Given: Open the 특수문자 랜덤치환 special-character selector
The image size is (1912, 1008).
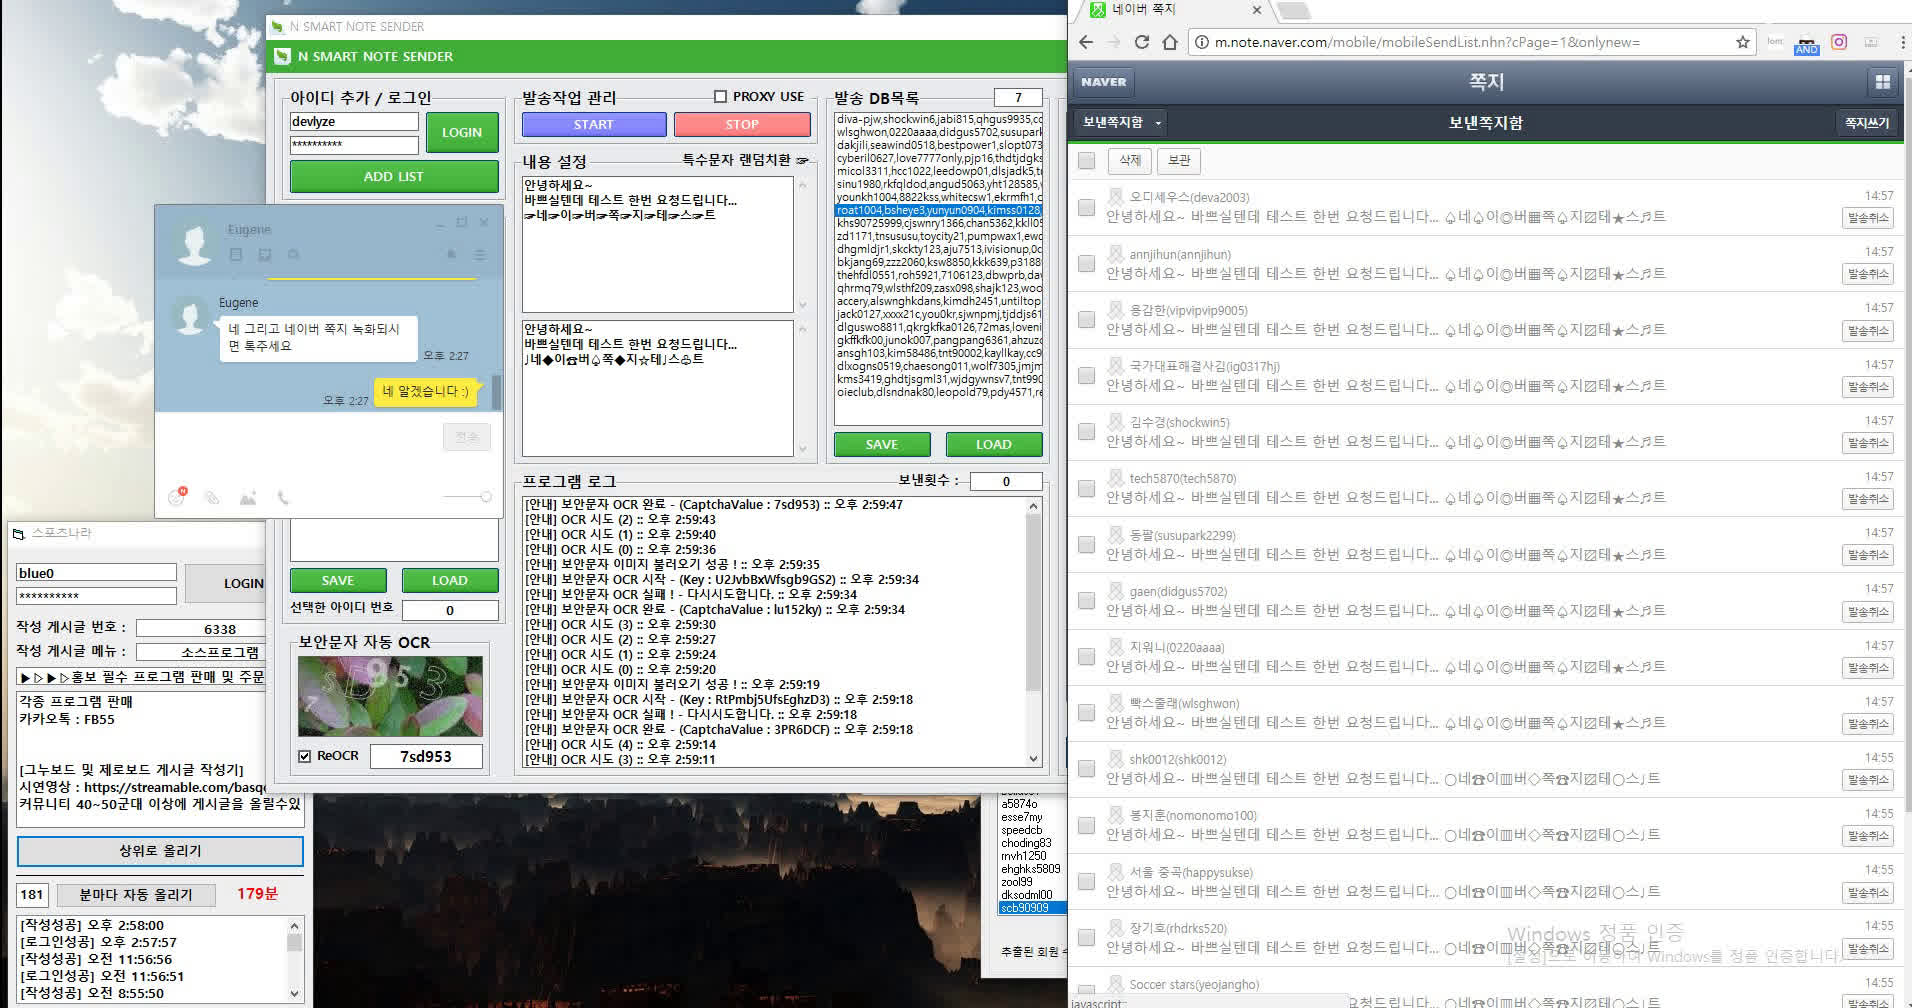Looking at the screenshot, I should [746, 160].
